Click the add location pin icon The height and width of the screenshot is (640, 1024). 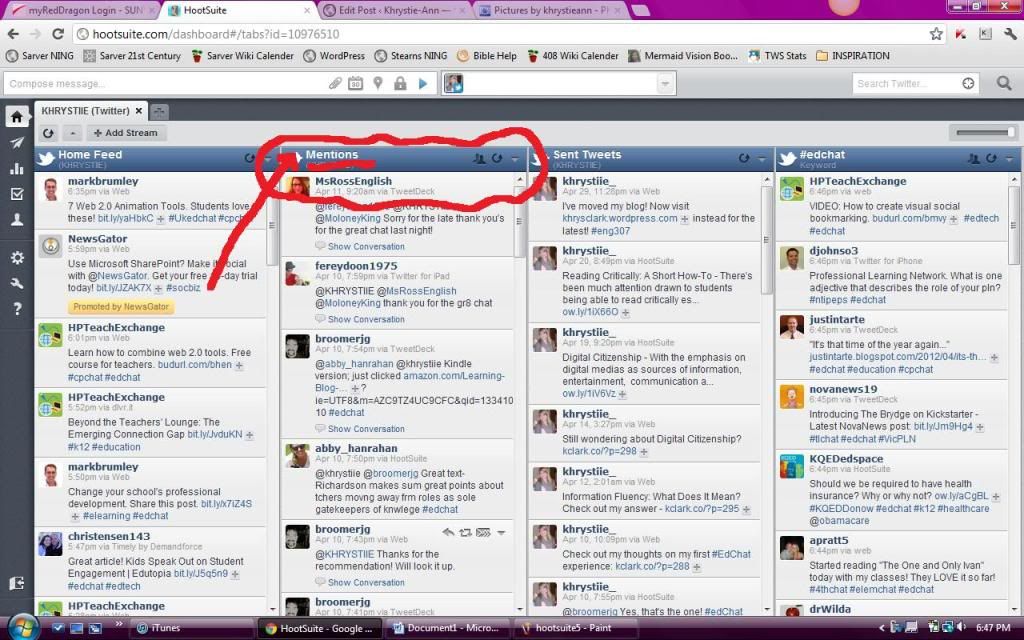coord(377,84)
